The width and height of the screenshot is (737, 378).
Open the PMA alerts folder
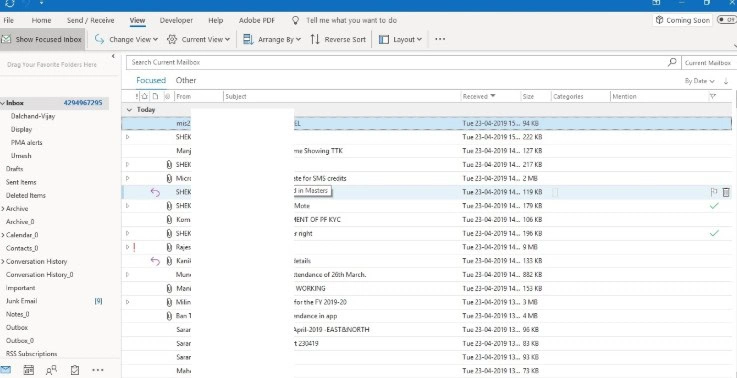click(x=26, y=142)
